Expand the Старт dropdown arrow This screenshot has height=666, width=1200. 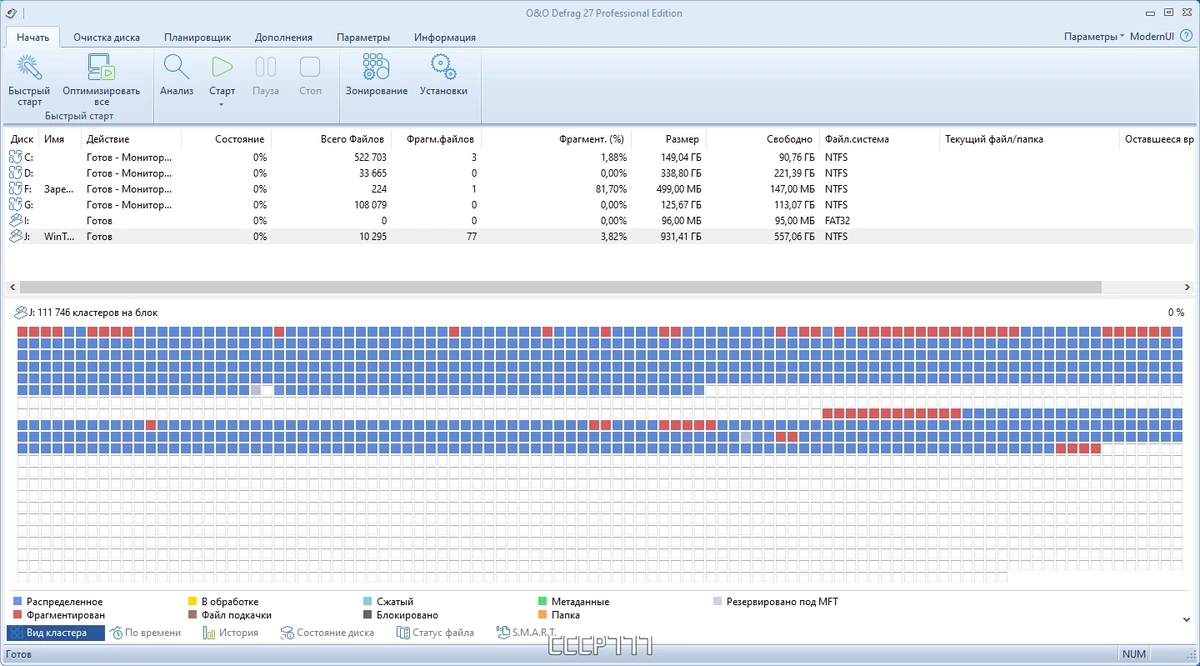pyautogui.click(x=222, y=104)
